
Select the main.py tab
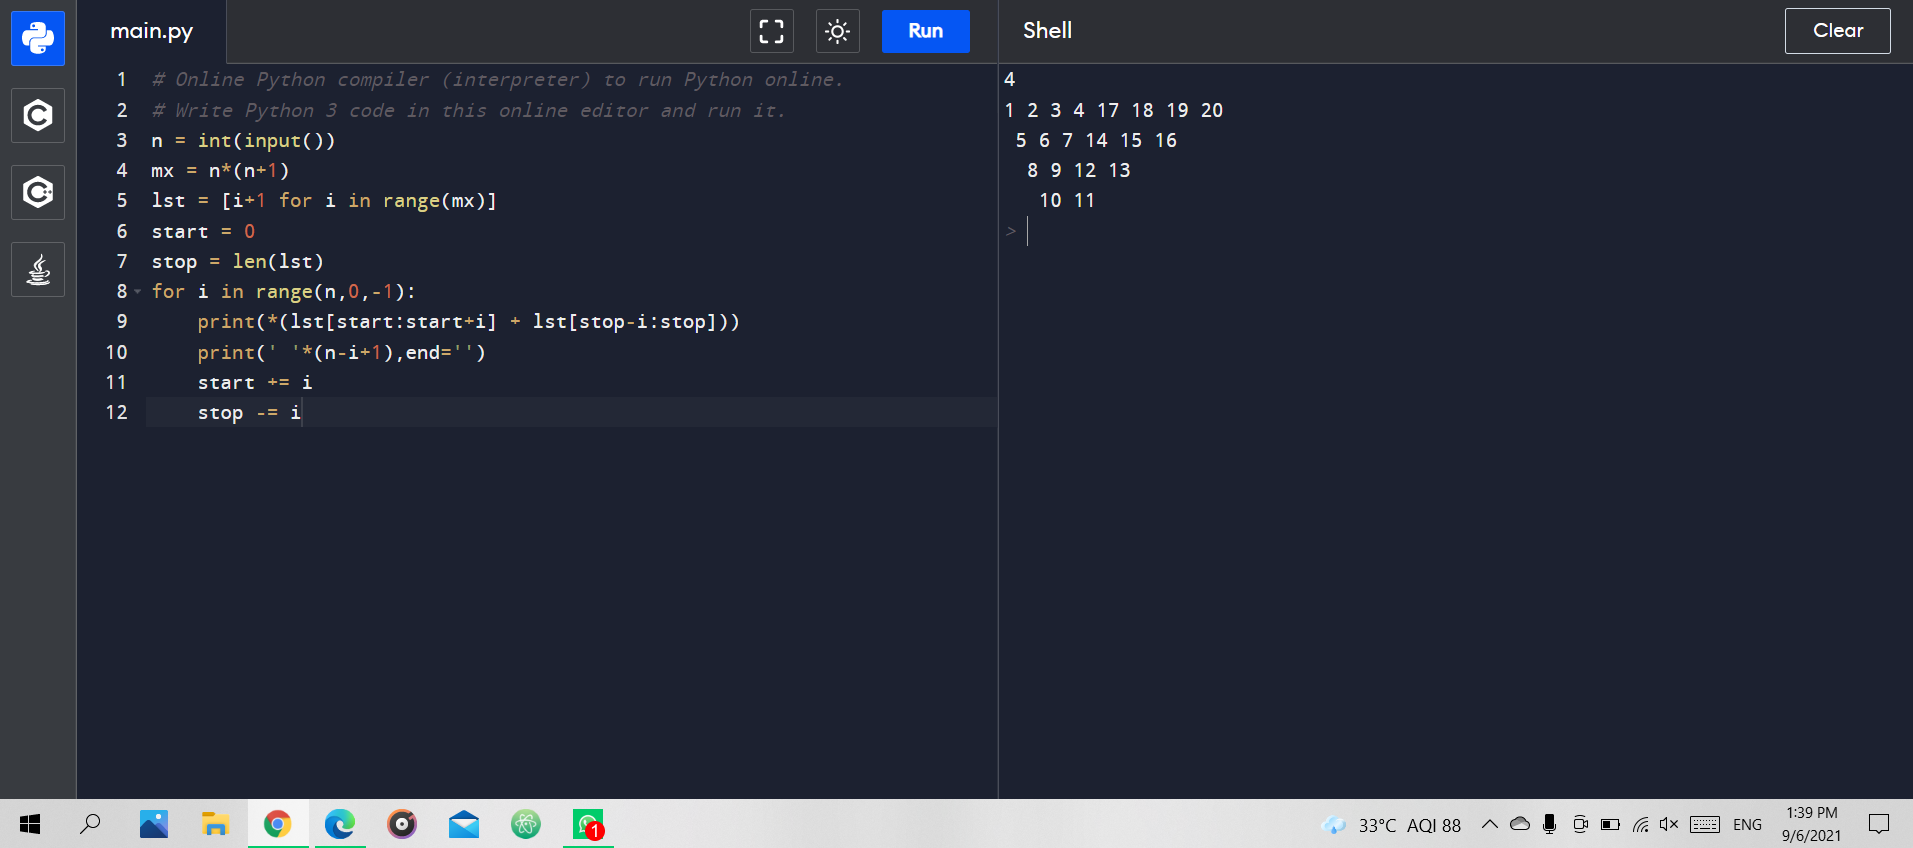point(151,31)
